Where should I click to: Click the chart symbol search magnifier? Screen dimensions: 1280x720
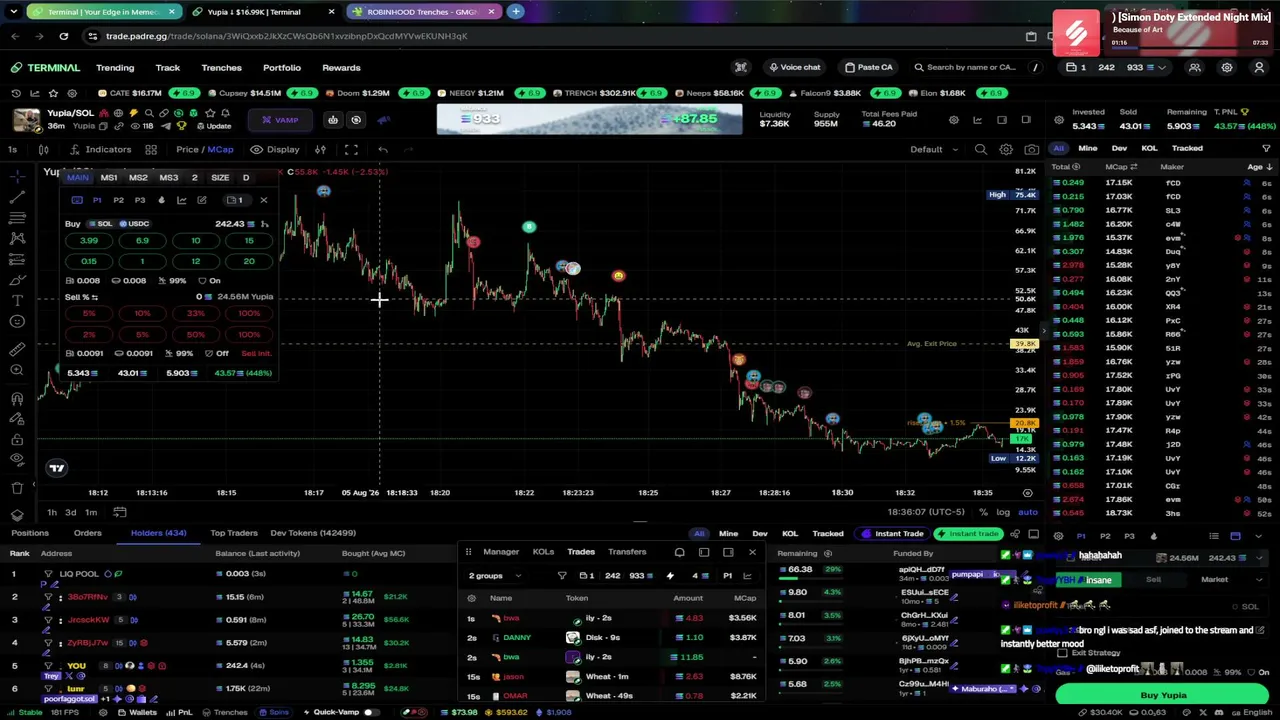(x=981, y=150)
